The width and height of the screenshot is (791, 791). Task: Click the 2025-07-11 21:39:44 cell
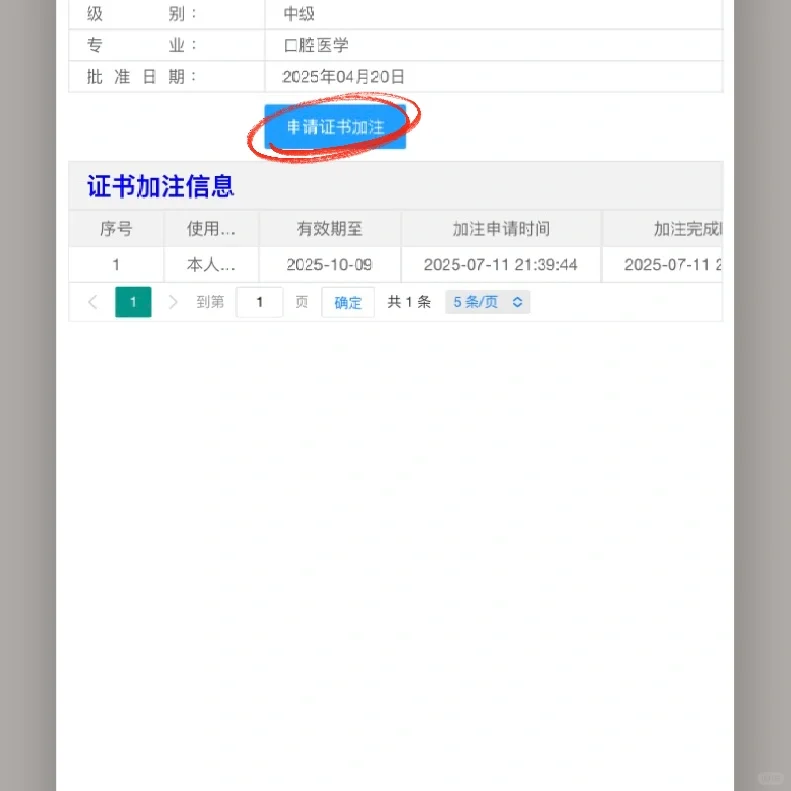(501, 265)
